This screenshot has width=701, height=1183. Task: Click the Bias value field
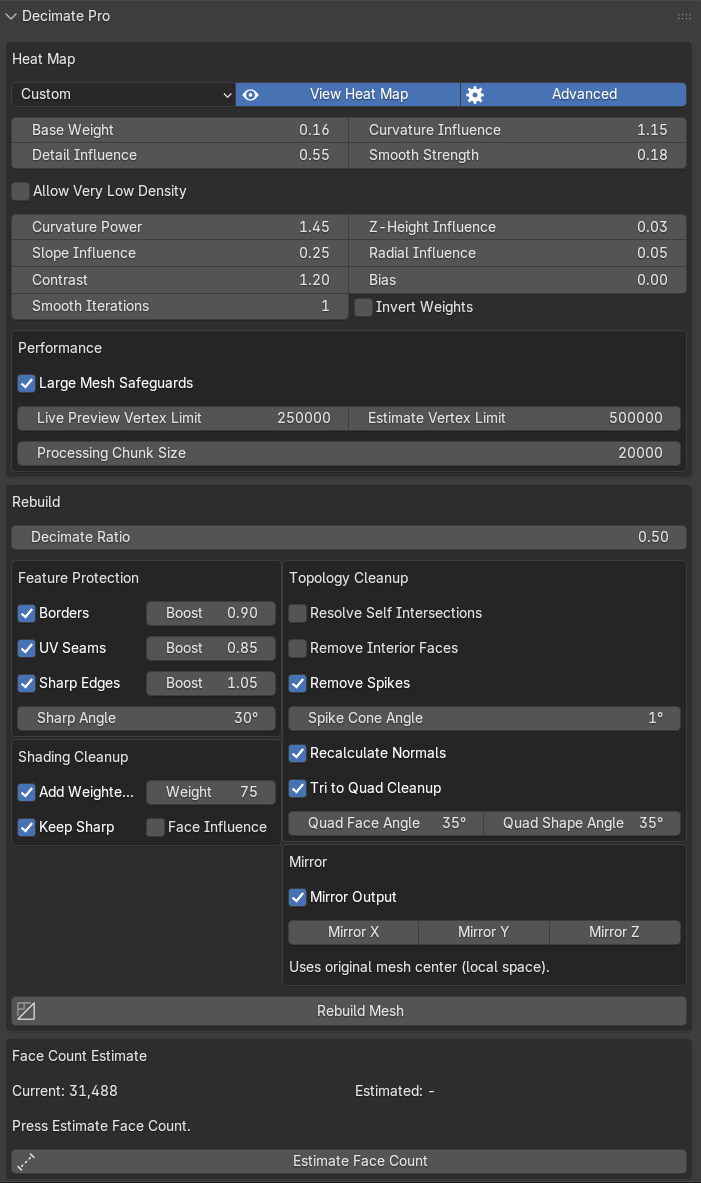coord(518,280)
